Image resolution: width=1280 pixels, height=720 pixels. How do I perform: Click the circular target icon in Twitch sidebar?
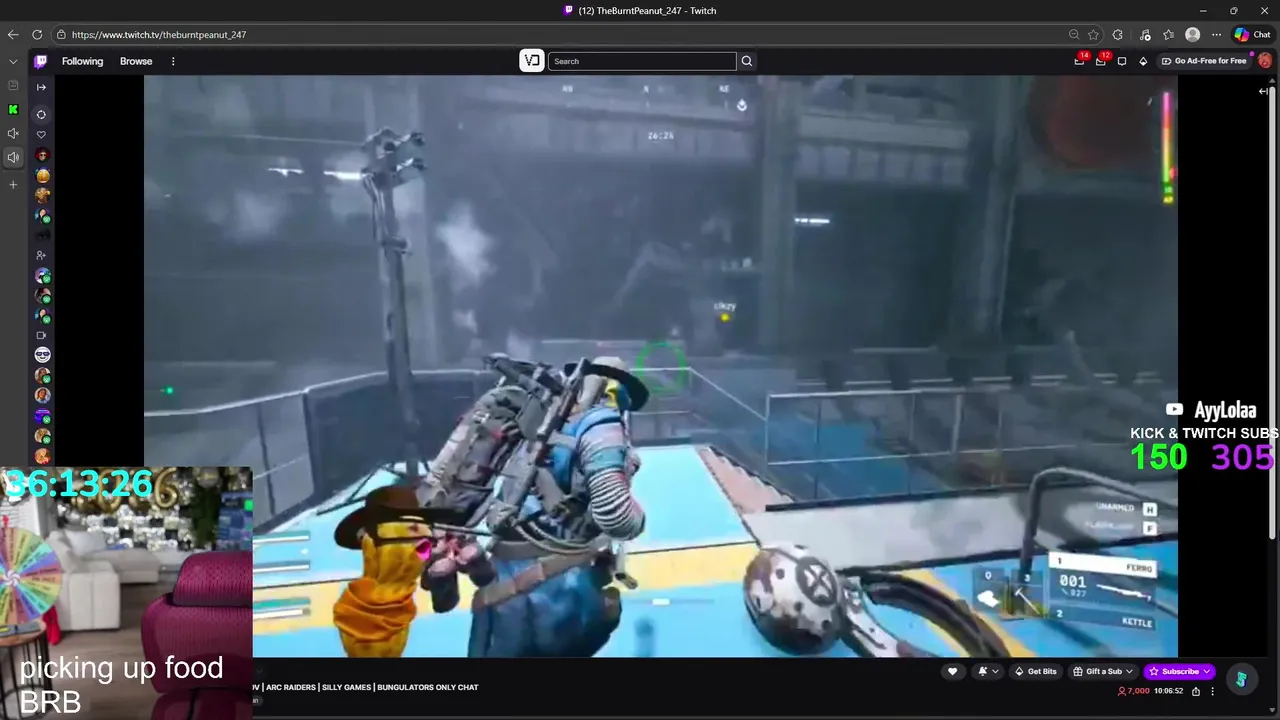pos(41,114)
